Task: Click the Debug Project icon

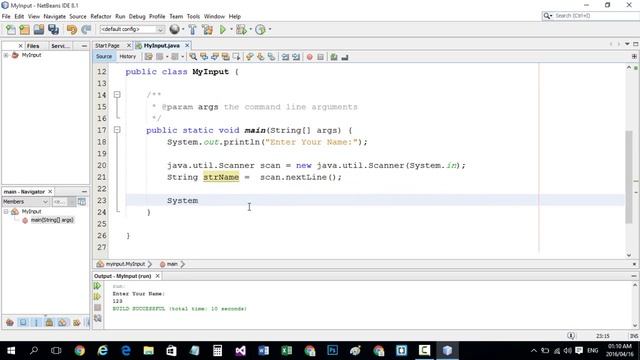Action: 241,29
